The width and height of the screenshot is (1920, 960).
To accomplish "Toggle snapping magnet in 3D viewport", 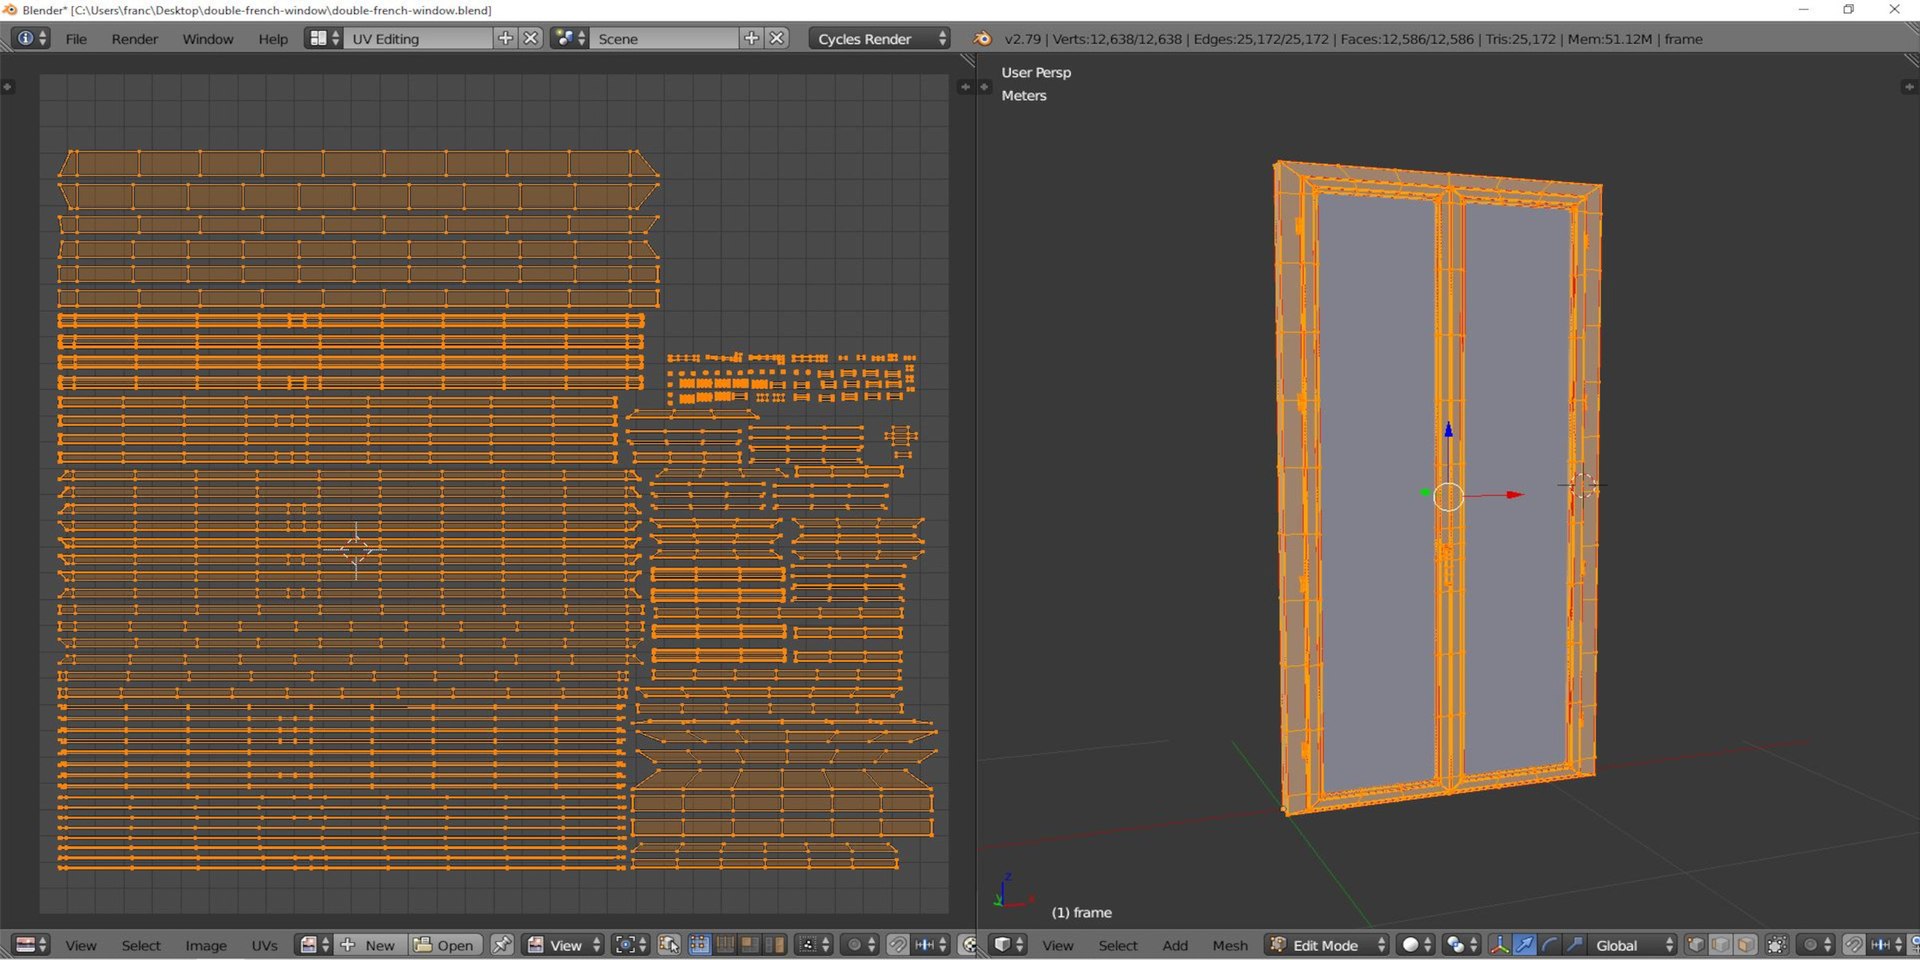I will pos(1854,945).
